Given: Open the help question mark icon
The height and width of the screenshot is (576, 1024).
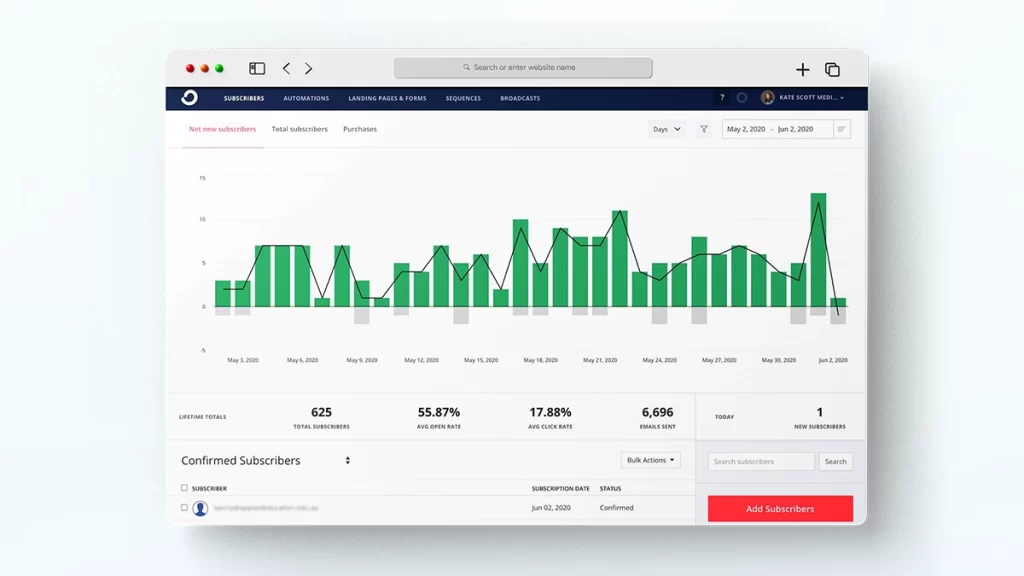Looking at the screenshot, I should click(722, 98).
